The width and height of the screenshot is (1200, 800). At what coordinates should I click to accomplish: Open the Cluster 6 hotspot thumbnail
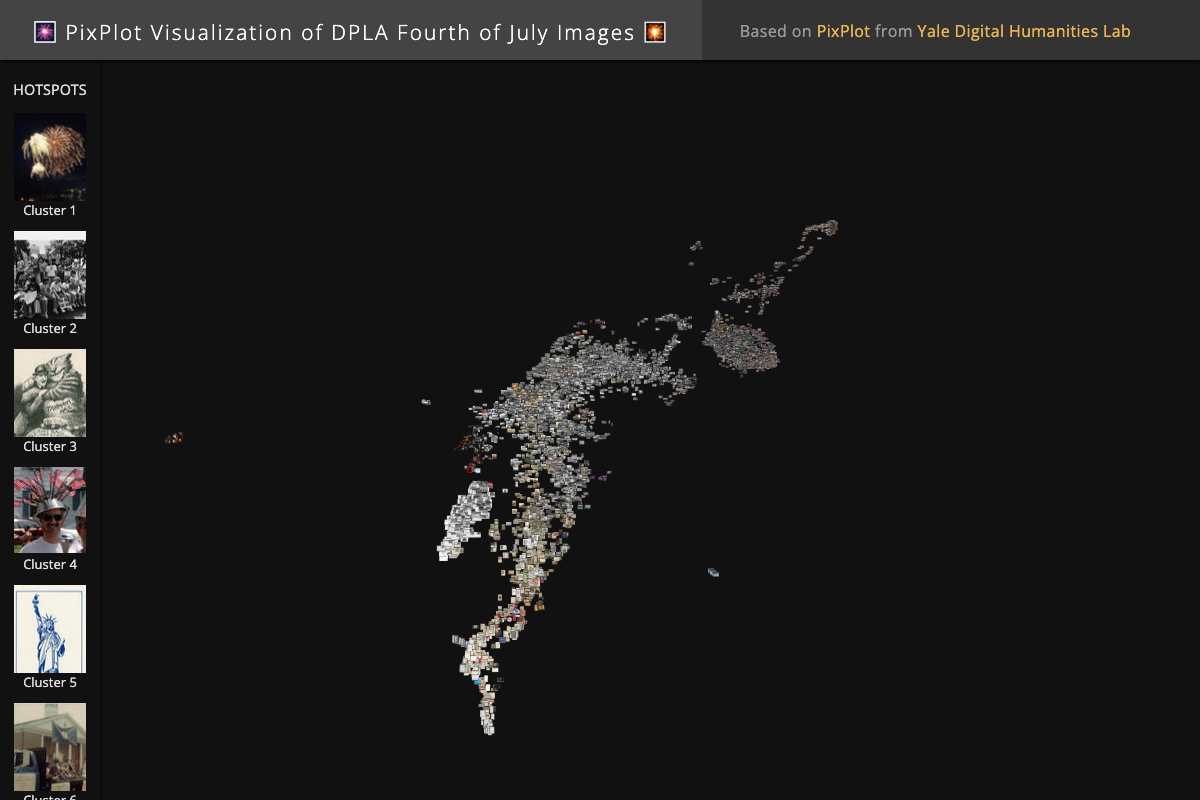tap(50, 747)
